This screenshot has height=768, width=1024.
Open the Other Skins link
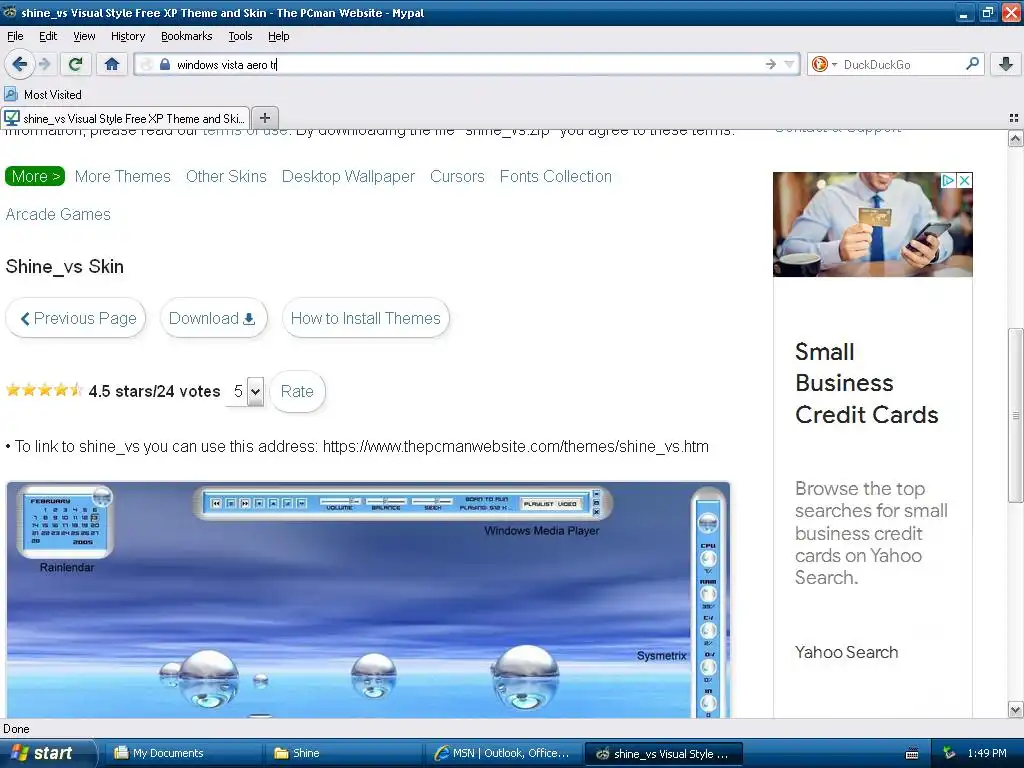[x=226, y=176]
